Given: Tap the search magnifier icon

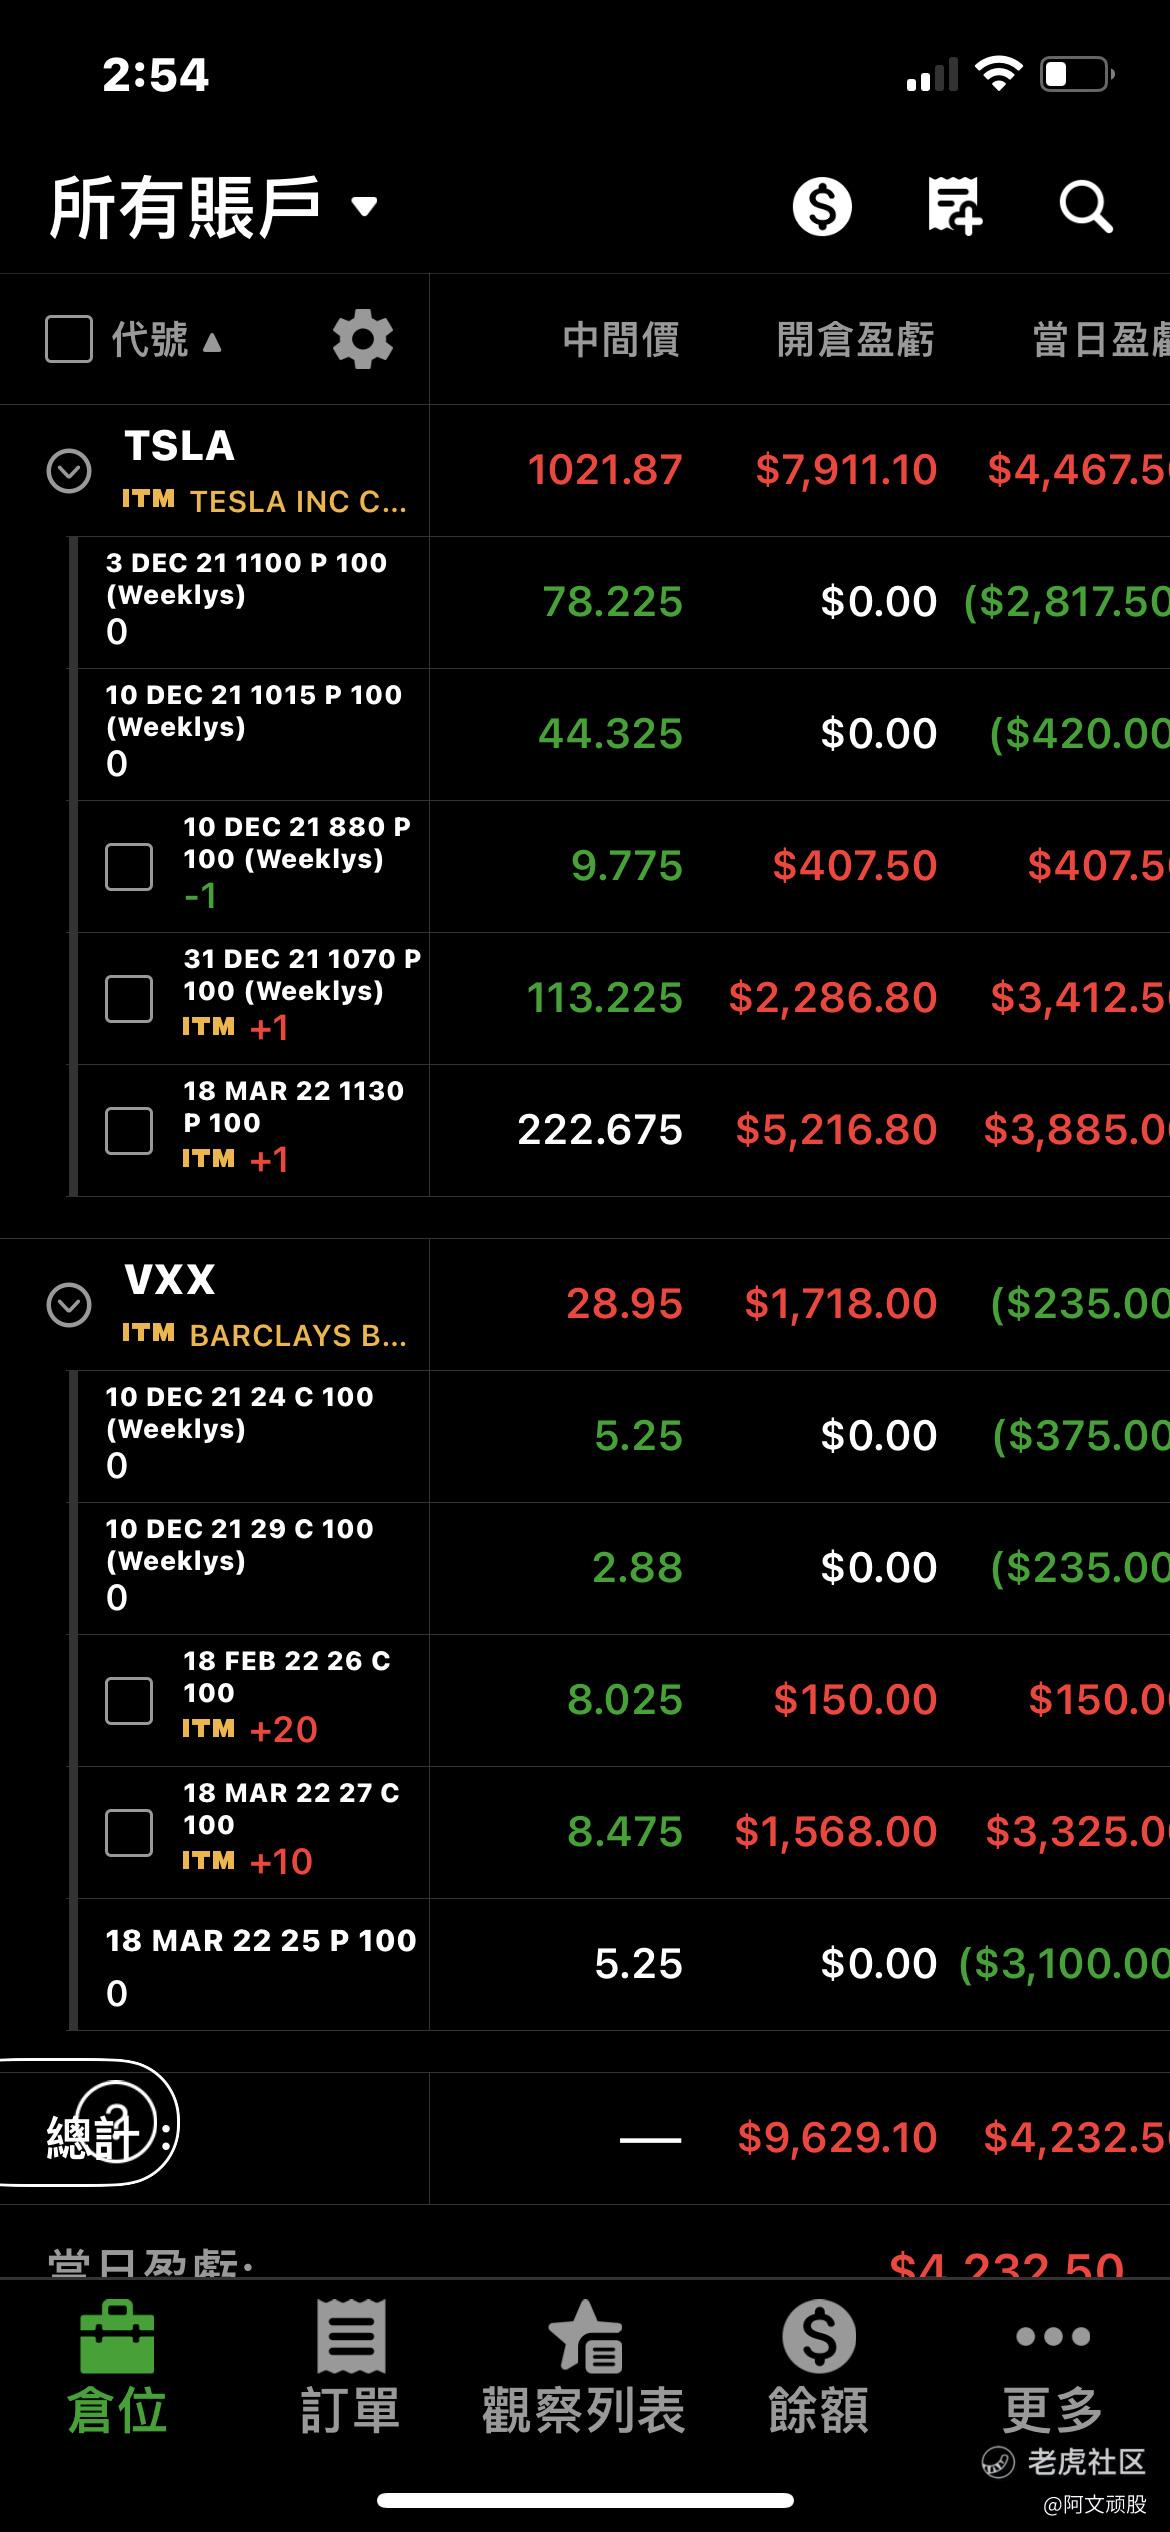Looking at the screenshot, I should tap(1086, 207).
